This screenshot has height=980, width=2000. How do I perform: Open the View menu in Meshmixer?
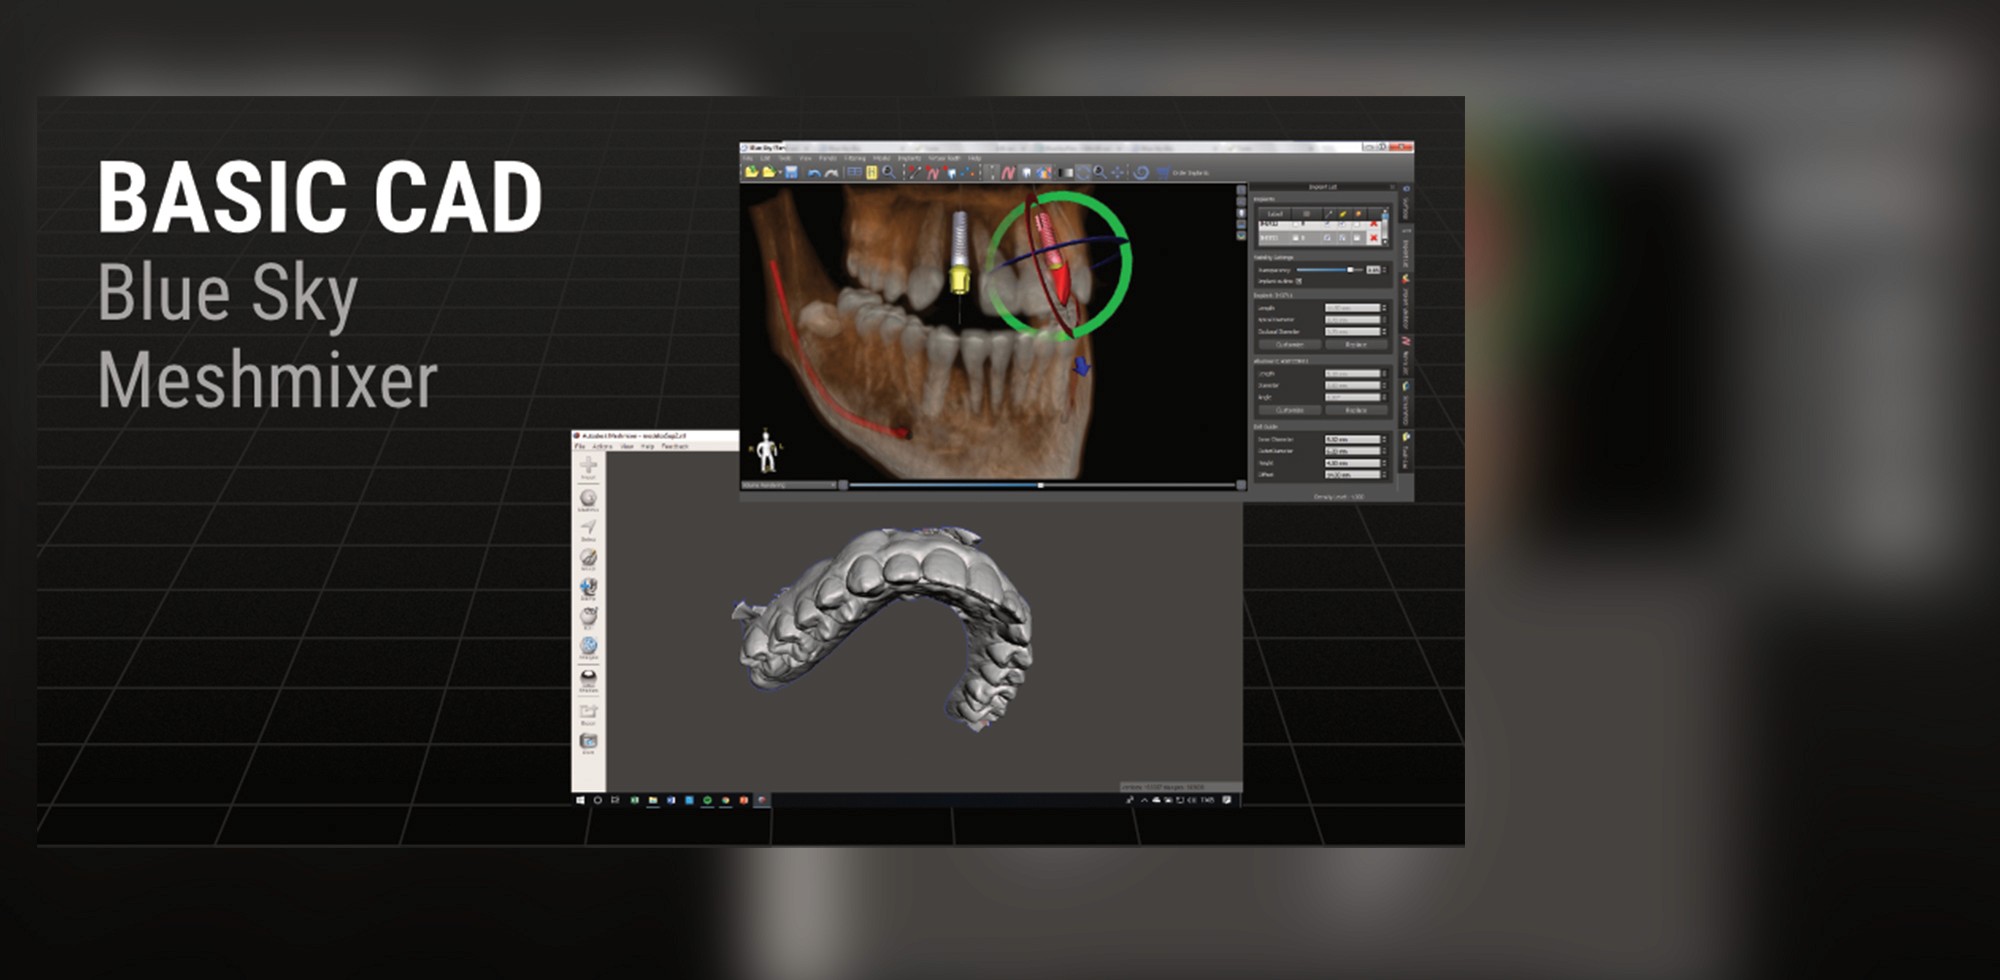pos(627,446)
